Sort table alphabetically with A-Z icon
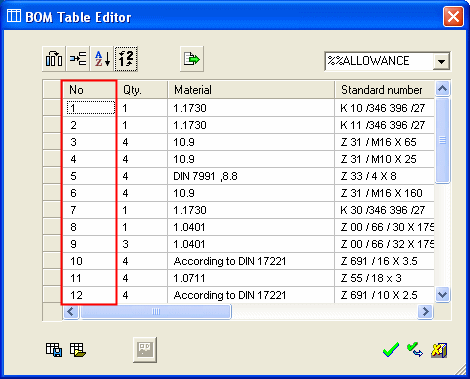This screenshot has width=470, height=379. 102,59
